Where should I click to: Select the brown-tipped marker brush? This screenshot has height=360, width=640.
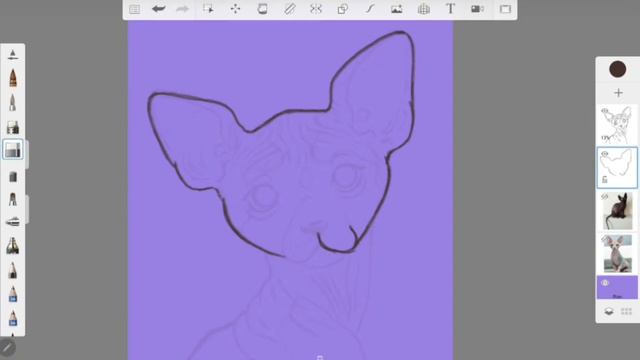point(13,78)
